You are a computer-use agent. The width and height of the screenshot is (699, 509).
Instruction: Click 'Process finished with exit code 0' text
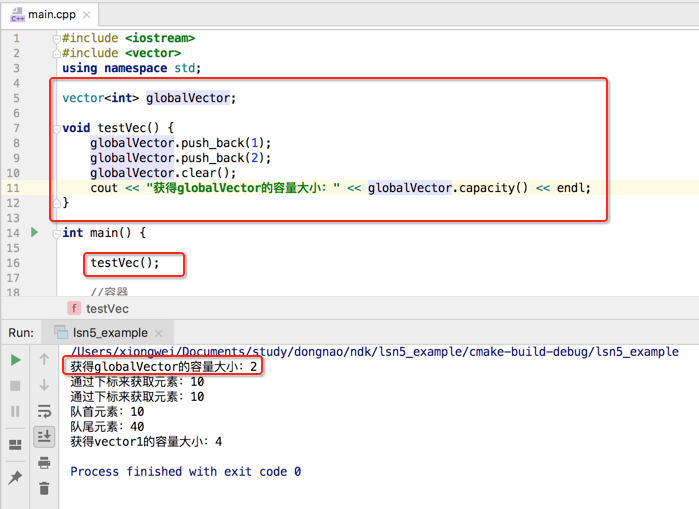tap(185, 472)
